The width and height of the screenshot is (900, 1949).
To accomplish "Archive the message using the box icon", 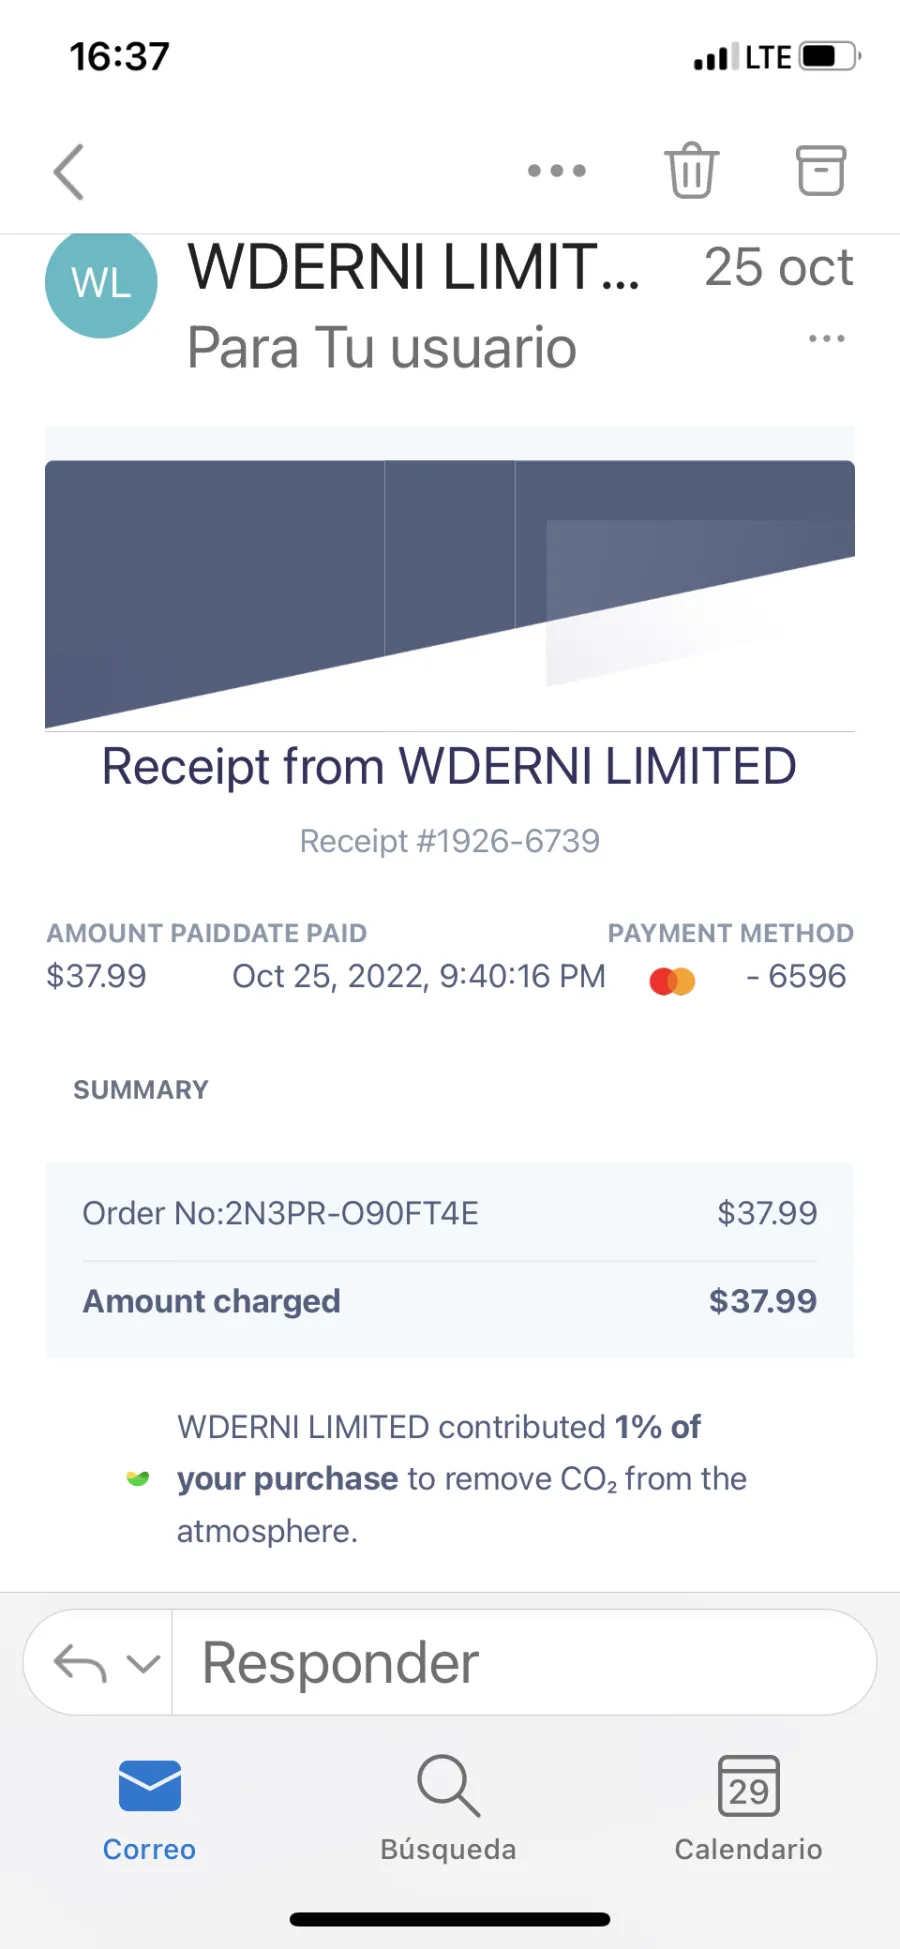I will pyautogui.click(x=821, y=171).
